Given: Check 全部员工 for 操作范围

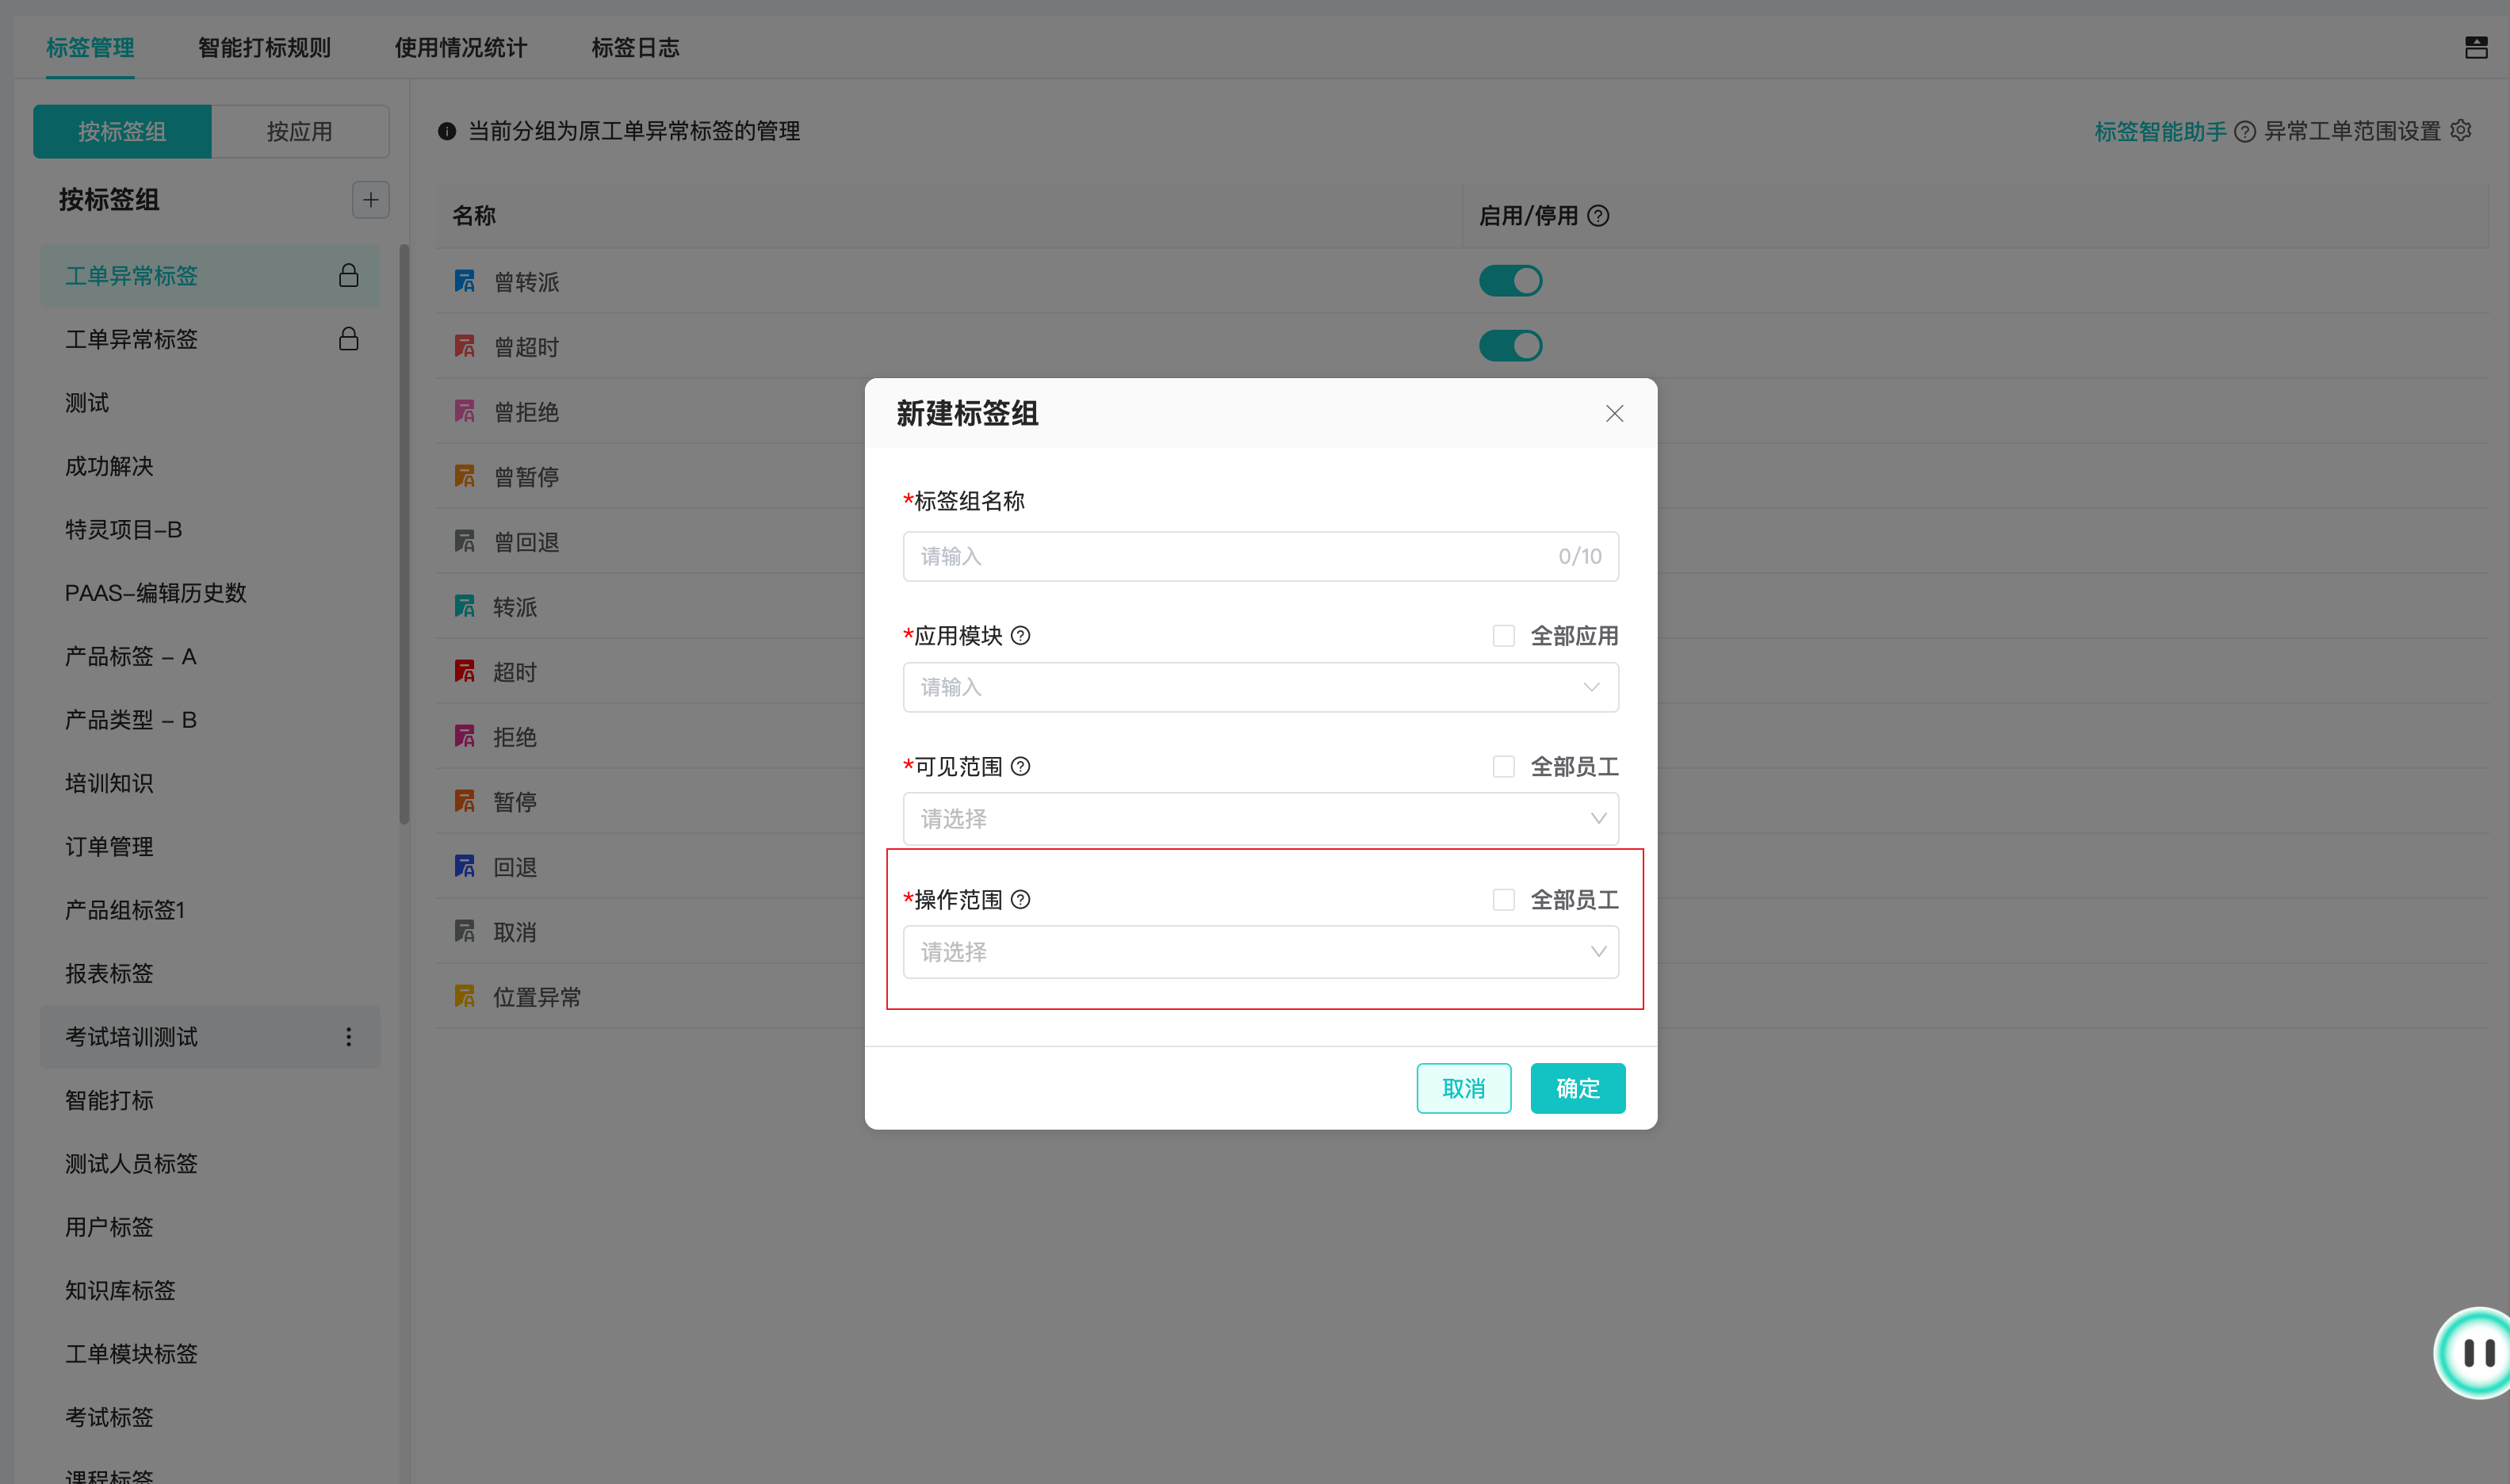Looking at the screenshot, I should click(1503, 900).
